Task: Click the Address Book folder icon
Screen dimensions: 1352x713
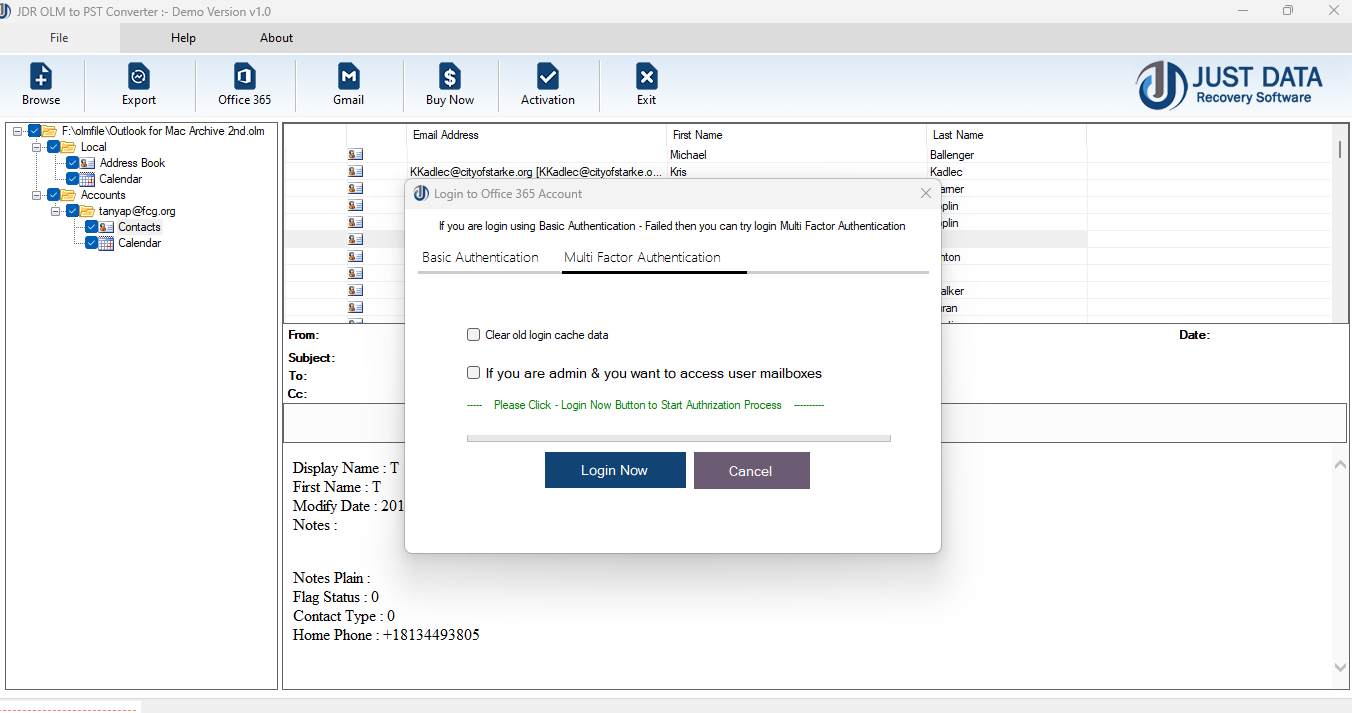Action: [x=88, y=163]
